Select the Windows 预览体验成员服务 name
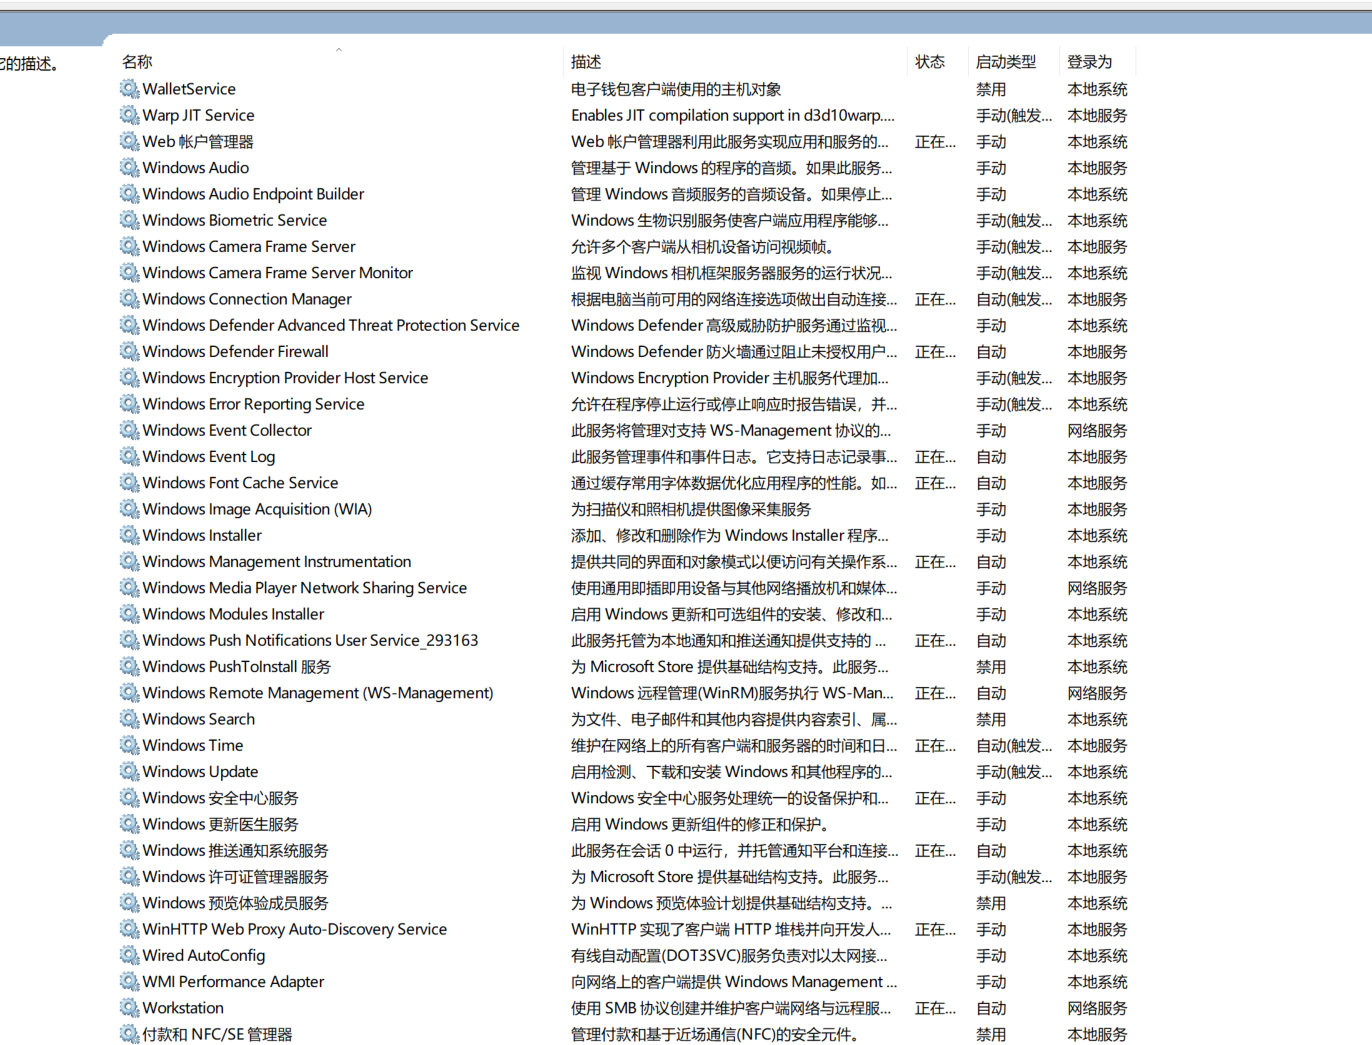1372x1045 pixels. point(235,903)
